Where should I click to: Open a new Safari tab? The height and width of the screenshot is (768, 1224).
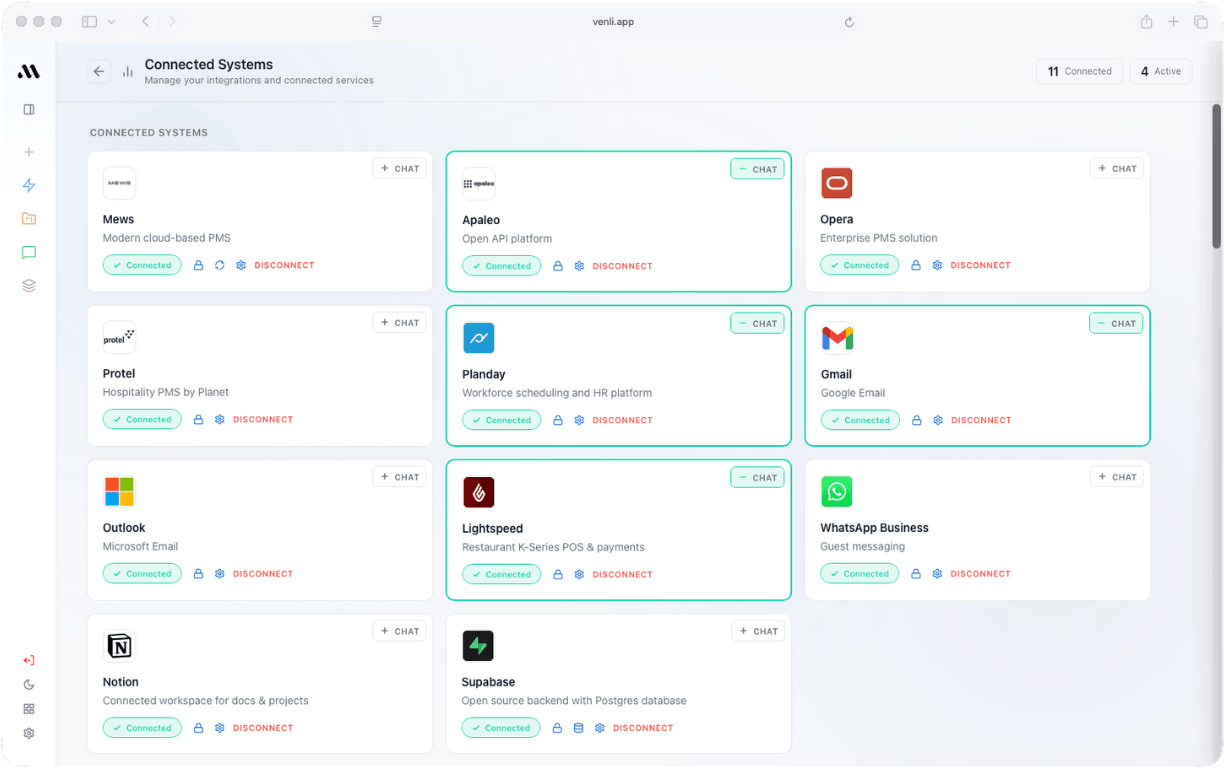pyautogui.click(x=1173, y=22)
